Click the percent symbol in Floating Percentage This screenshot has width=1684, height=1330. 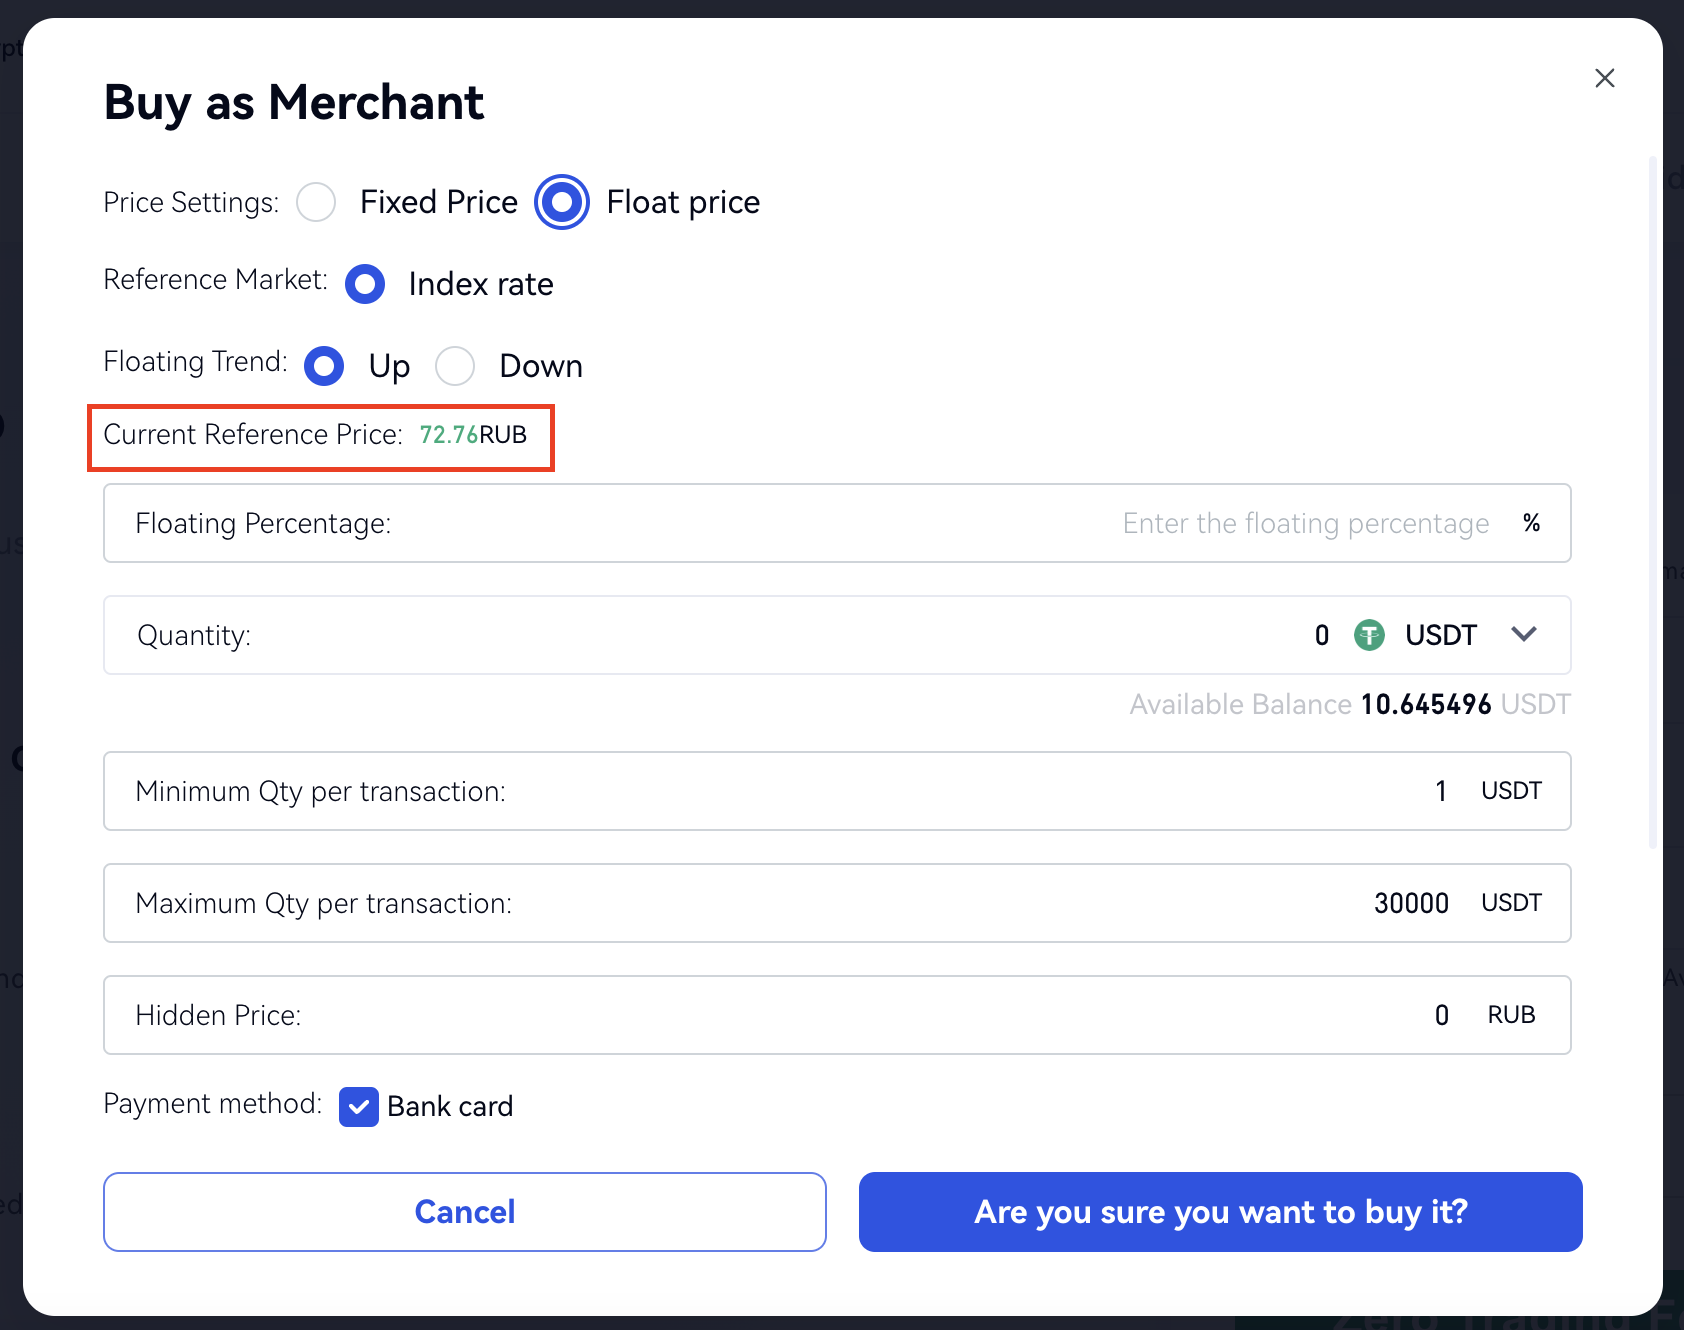[1531, 523]
